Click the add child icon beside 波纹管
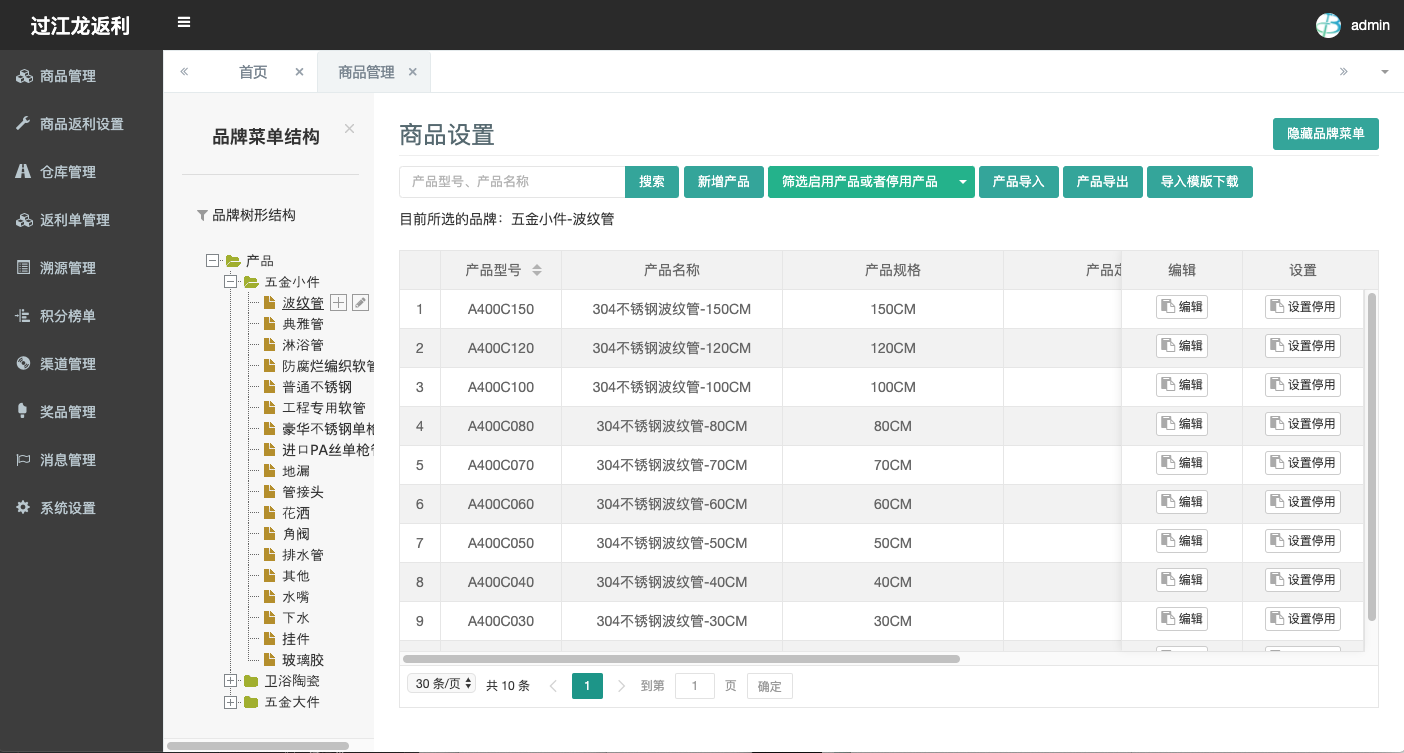Viewport: 1404px width, 753px height. [x=339, y=303]
